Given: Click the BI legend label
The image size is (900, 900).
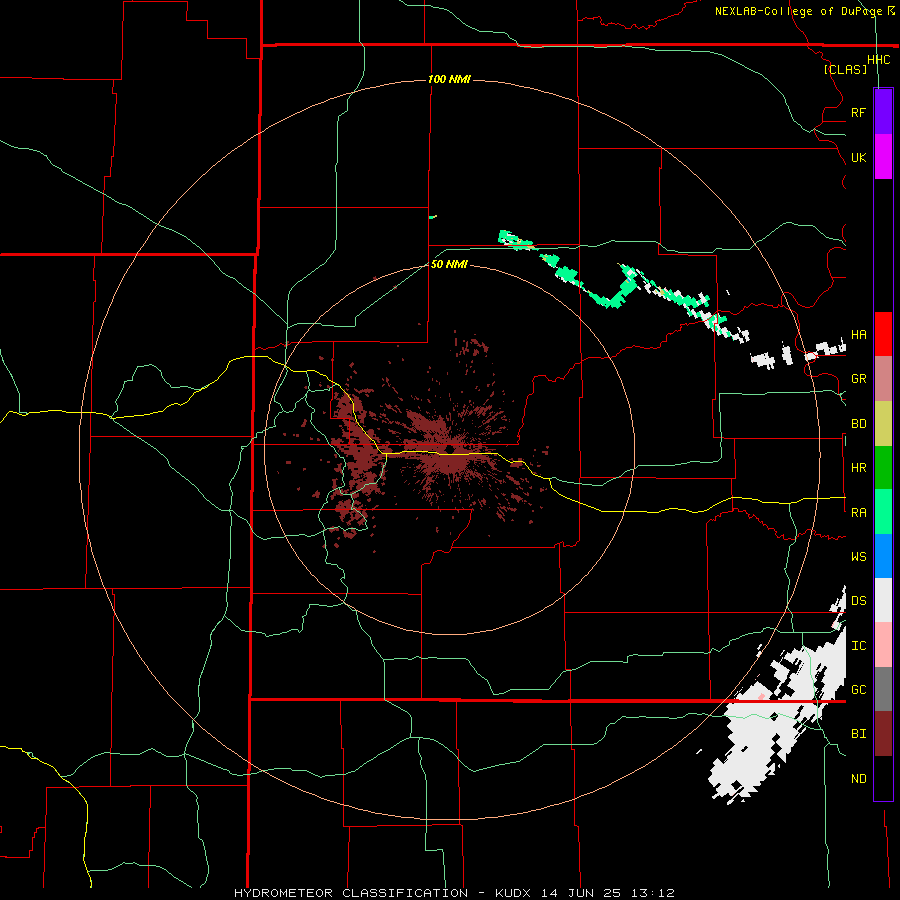Looking at the screenshot, I should pyautogui.click(x=858, y=734).
